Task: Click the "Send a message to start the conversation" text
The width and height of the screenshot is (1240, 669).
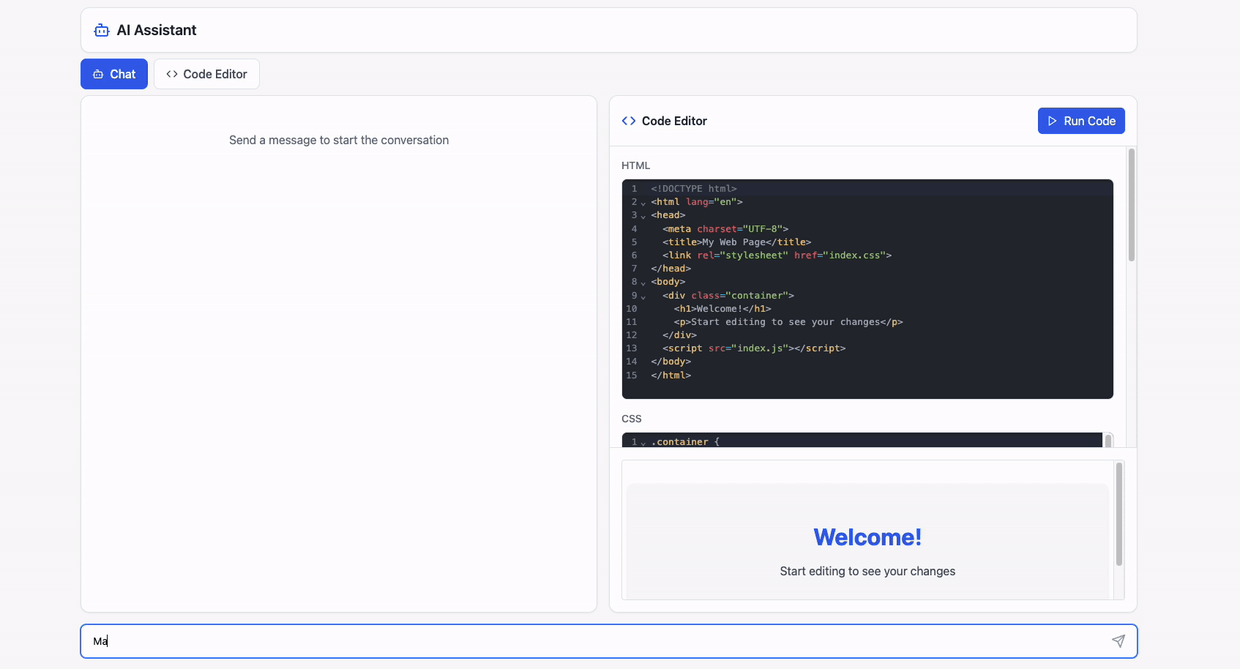Action: 339,140
